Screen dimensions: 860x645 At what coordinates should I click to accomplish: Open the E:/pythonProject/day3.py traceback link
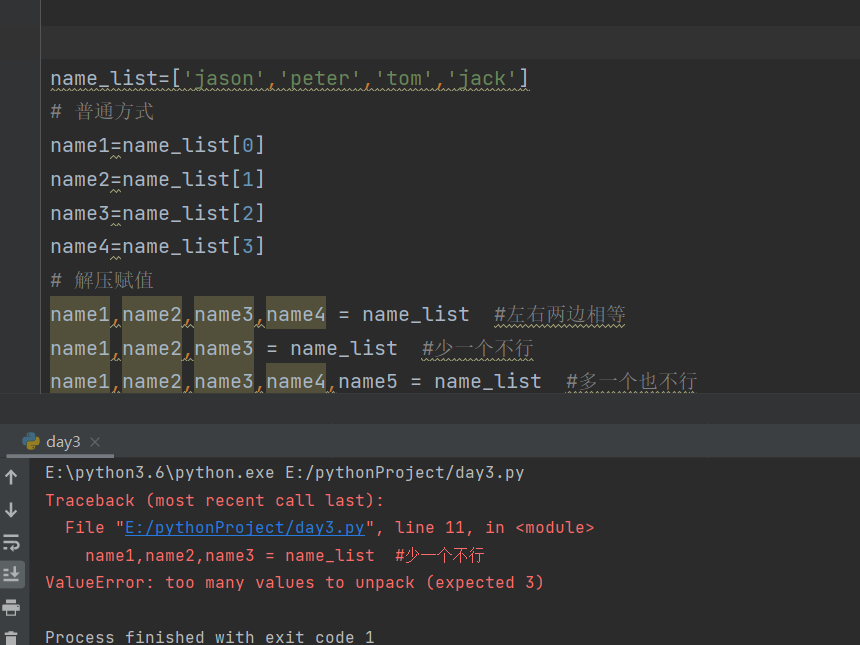245,528
